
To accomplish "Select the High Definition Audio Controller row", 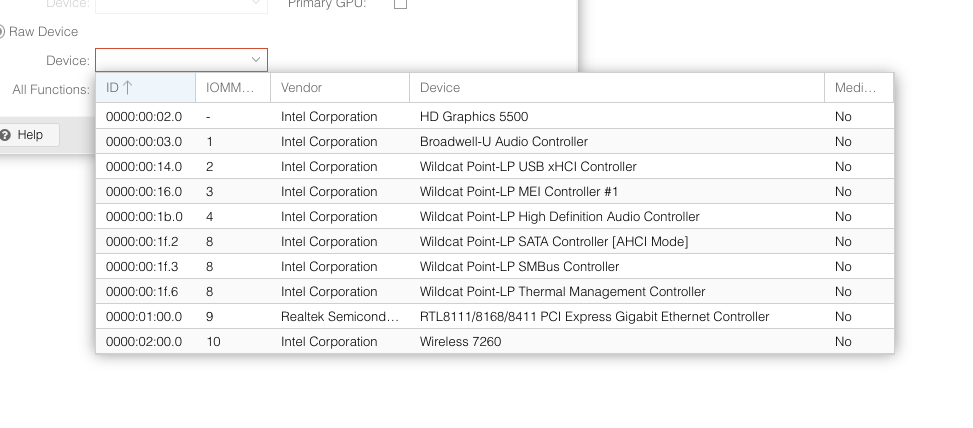I will (x=559, y=217).
